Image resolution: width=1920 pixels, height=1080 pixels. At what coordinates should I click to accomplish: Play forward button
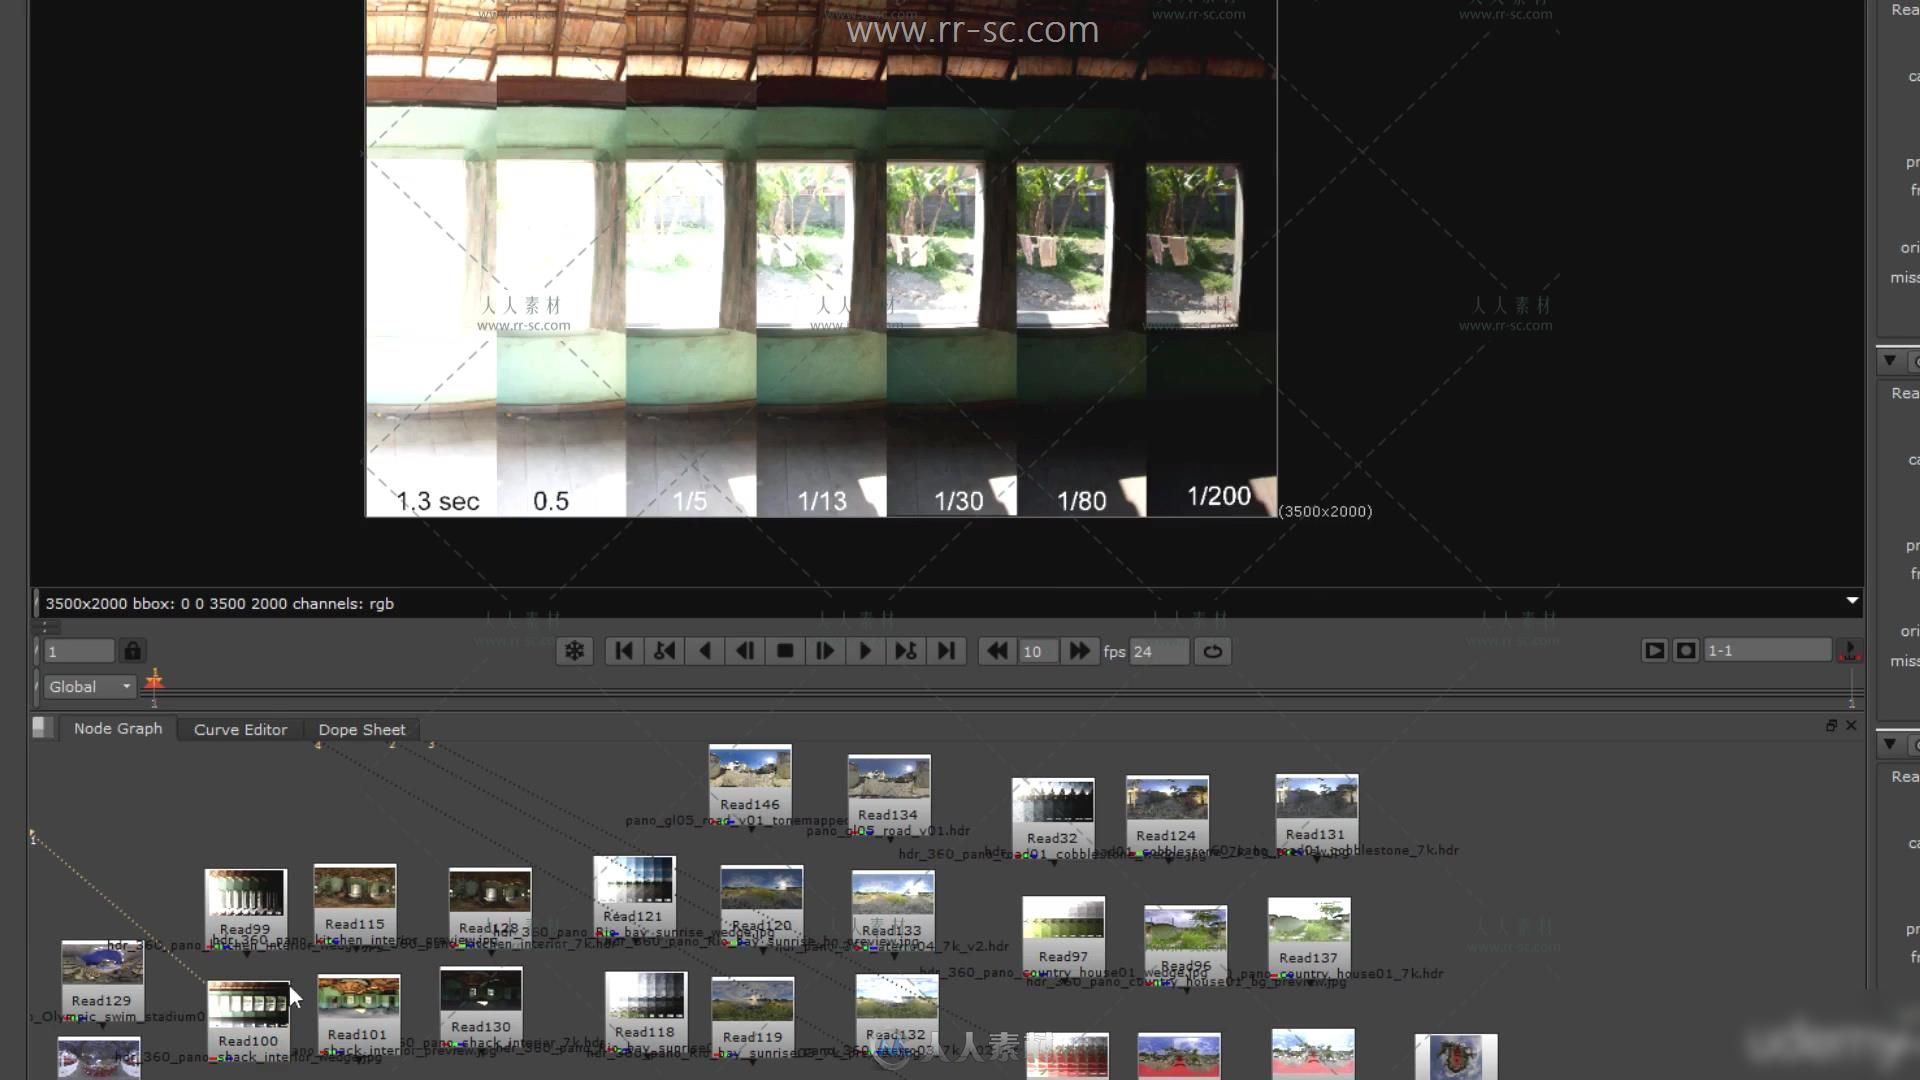point(865,651)
